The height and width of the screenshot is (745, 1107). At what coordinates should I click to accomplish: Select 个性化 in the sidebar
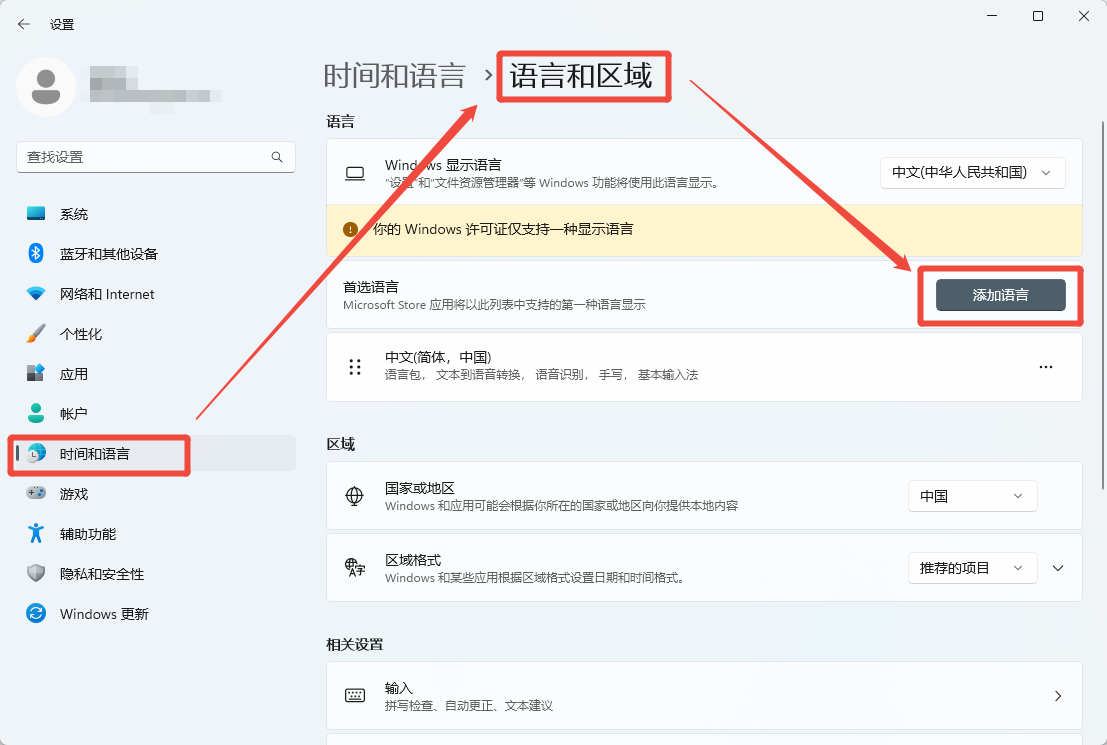pyautogui.click(x=155, y=333)
